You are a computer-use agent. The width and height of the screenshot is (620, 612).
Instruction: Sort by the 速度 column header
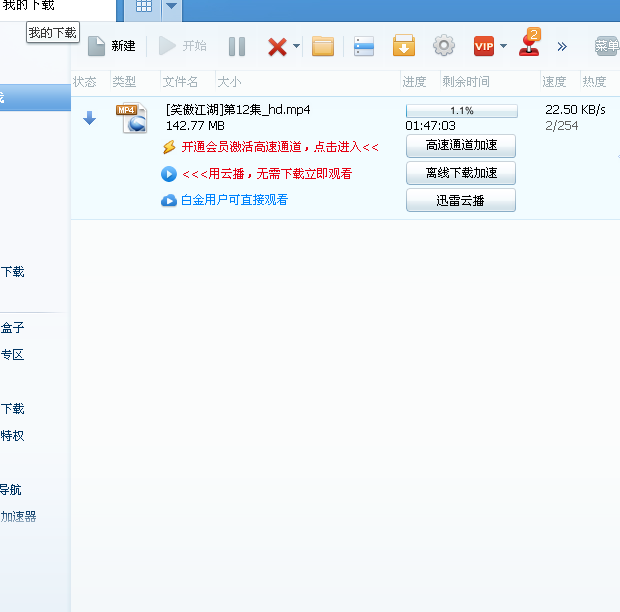[554, 82]
